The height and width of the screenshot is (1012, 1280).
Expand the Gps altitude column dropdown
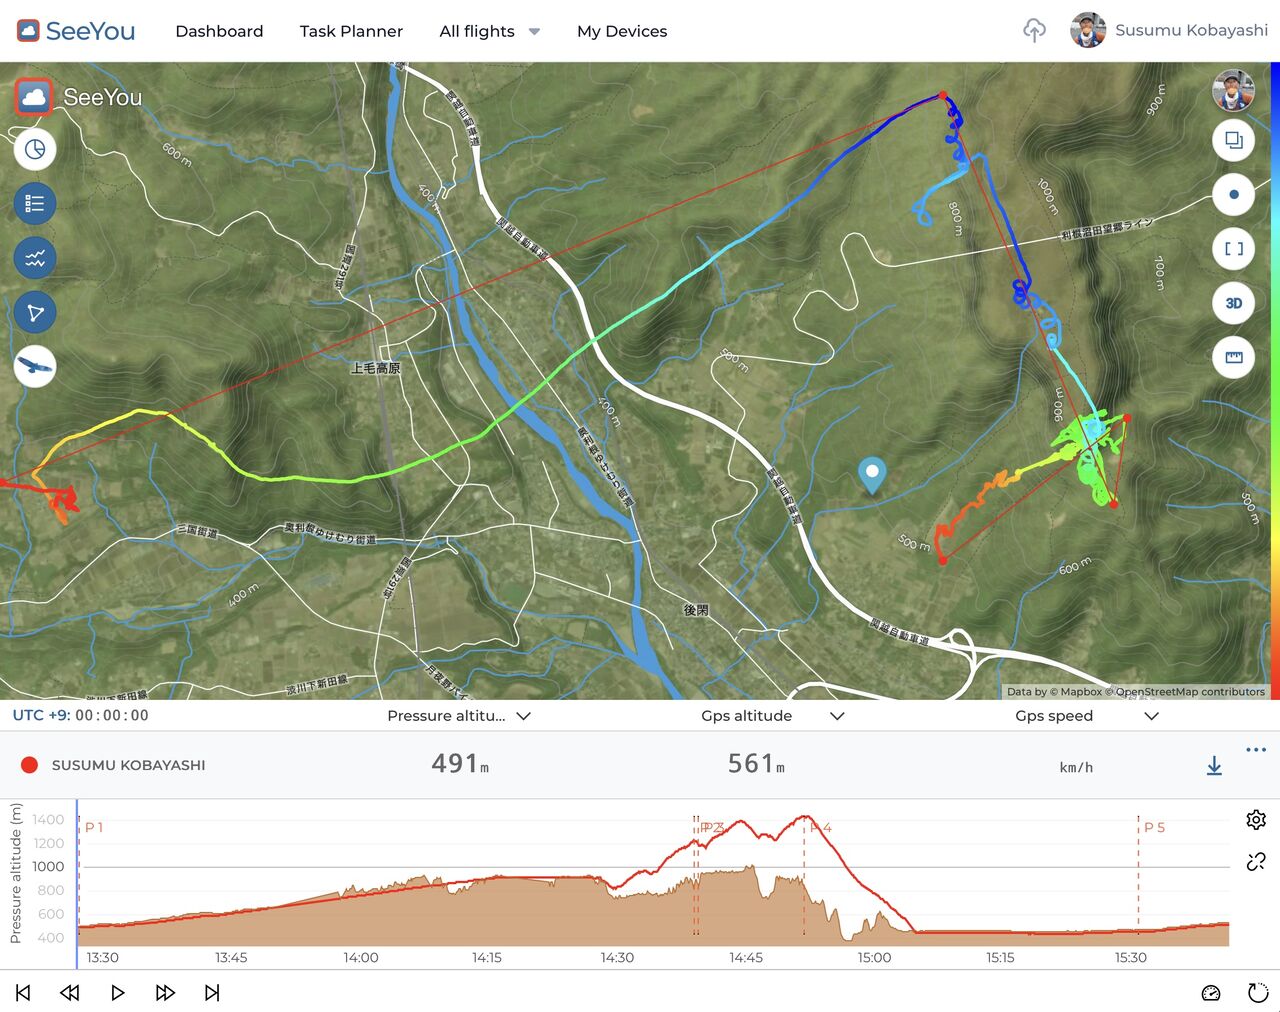[x=837, y=716]
